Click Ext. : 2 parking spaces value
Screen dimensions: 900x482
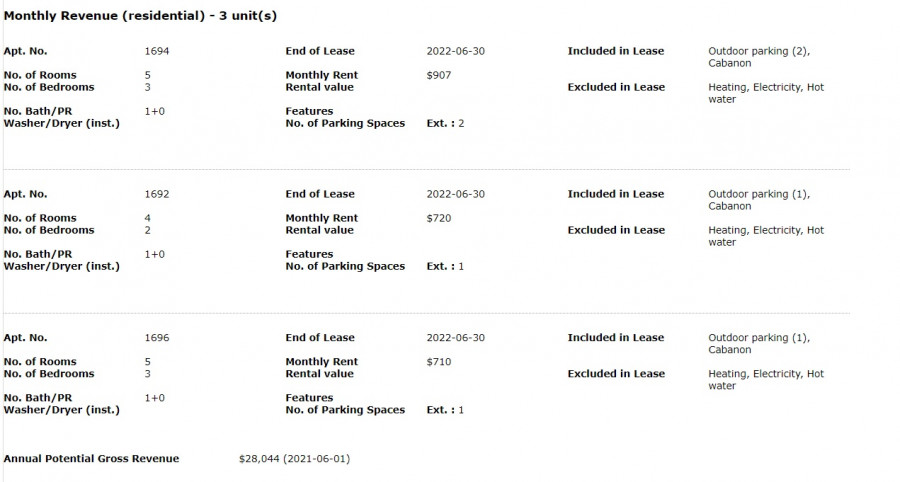(x=445, y=123)
